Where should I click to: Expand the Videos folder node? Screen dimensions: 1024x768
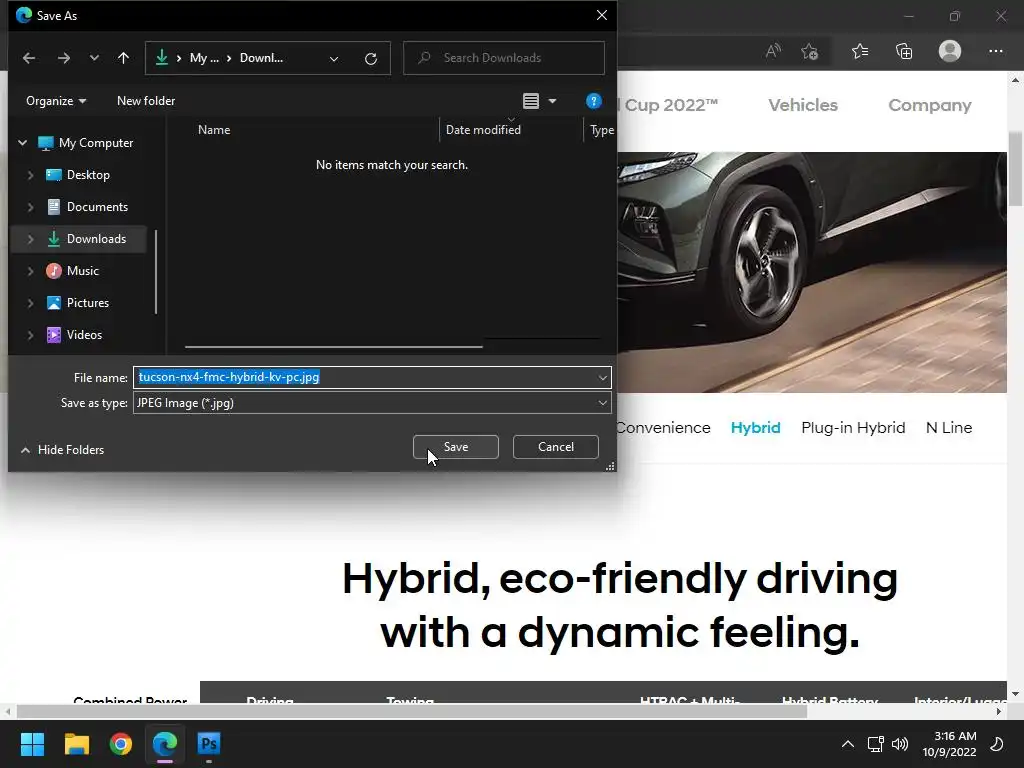click(x=30, y=335)
